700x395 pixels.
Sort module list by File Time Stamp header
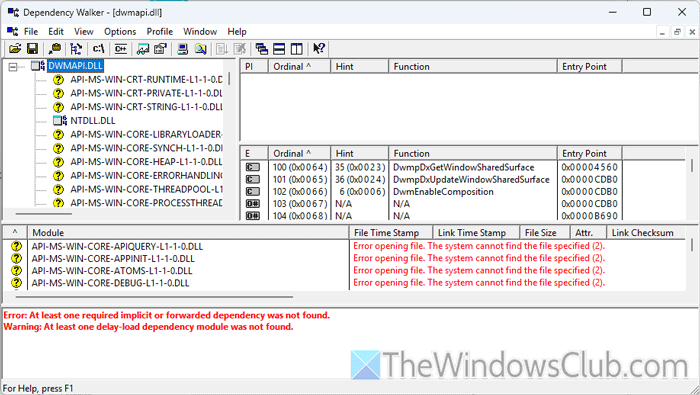tap(391, 233)
